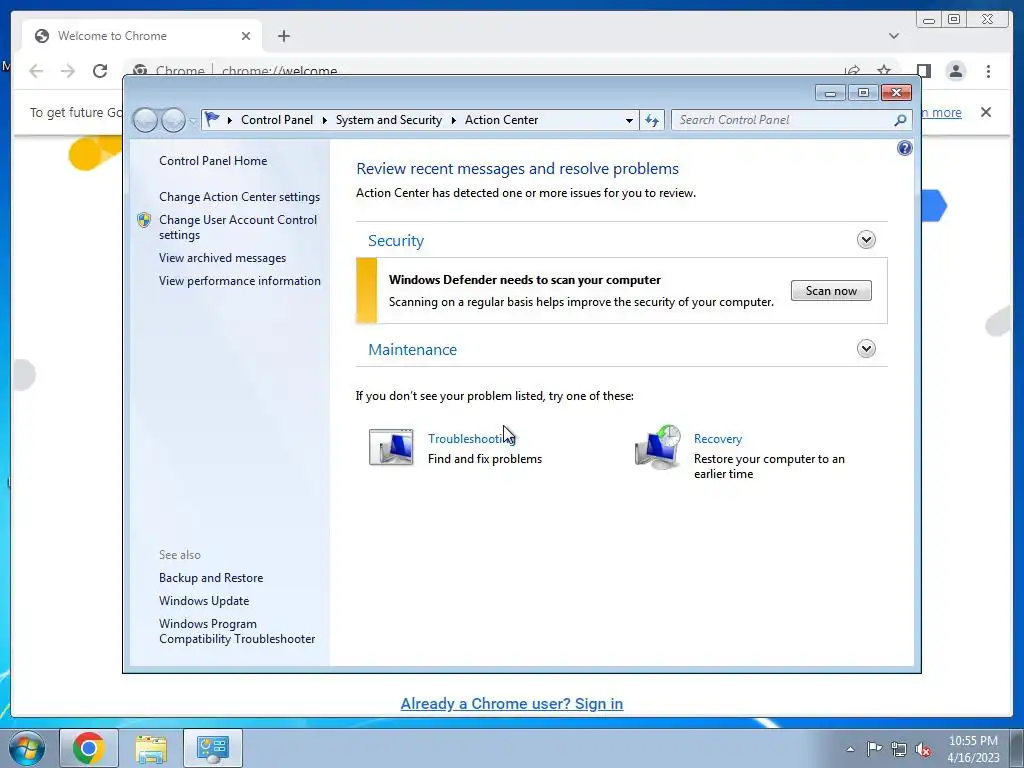Select Action Center breadcrumb
1024x768 pixels.
point(502,120)
